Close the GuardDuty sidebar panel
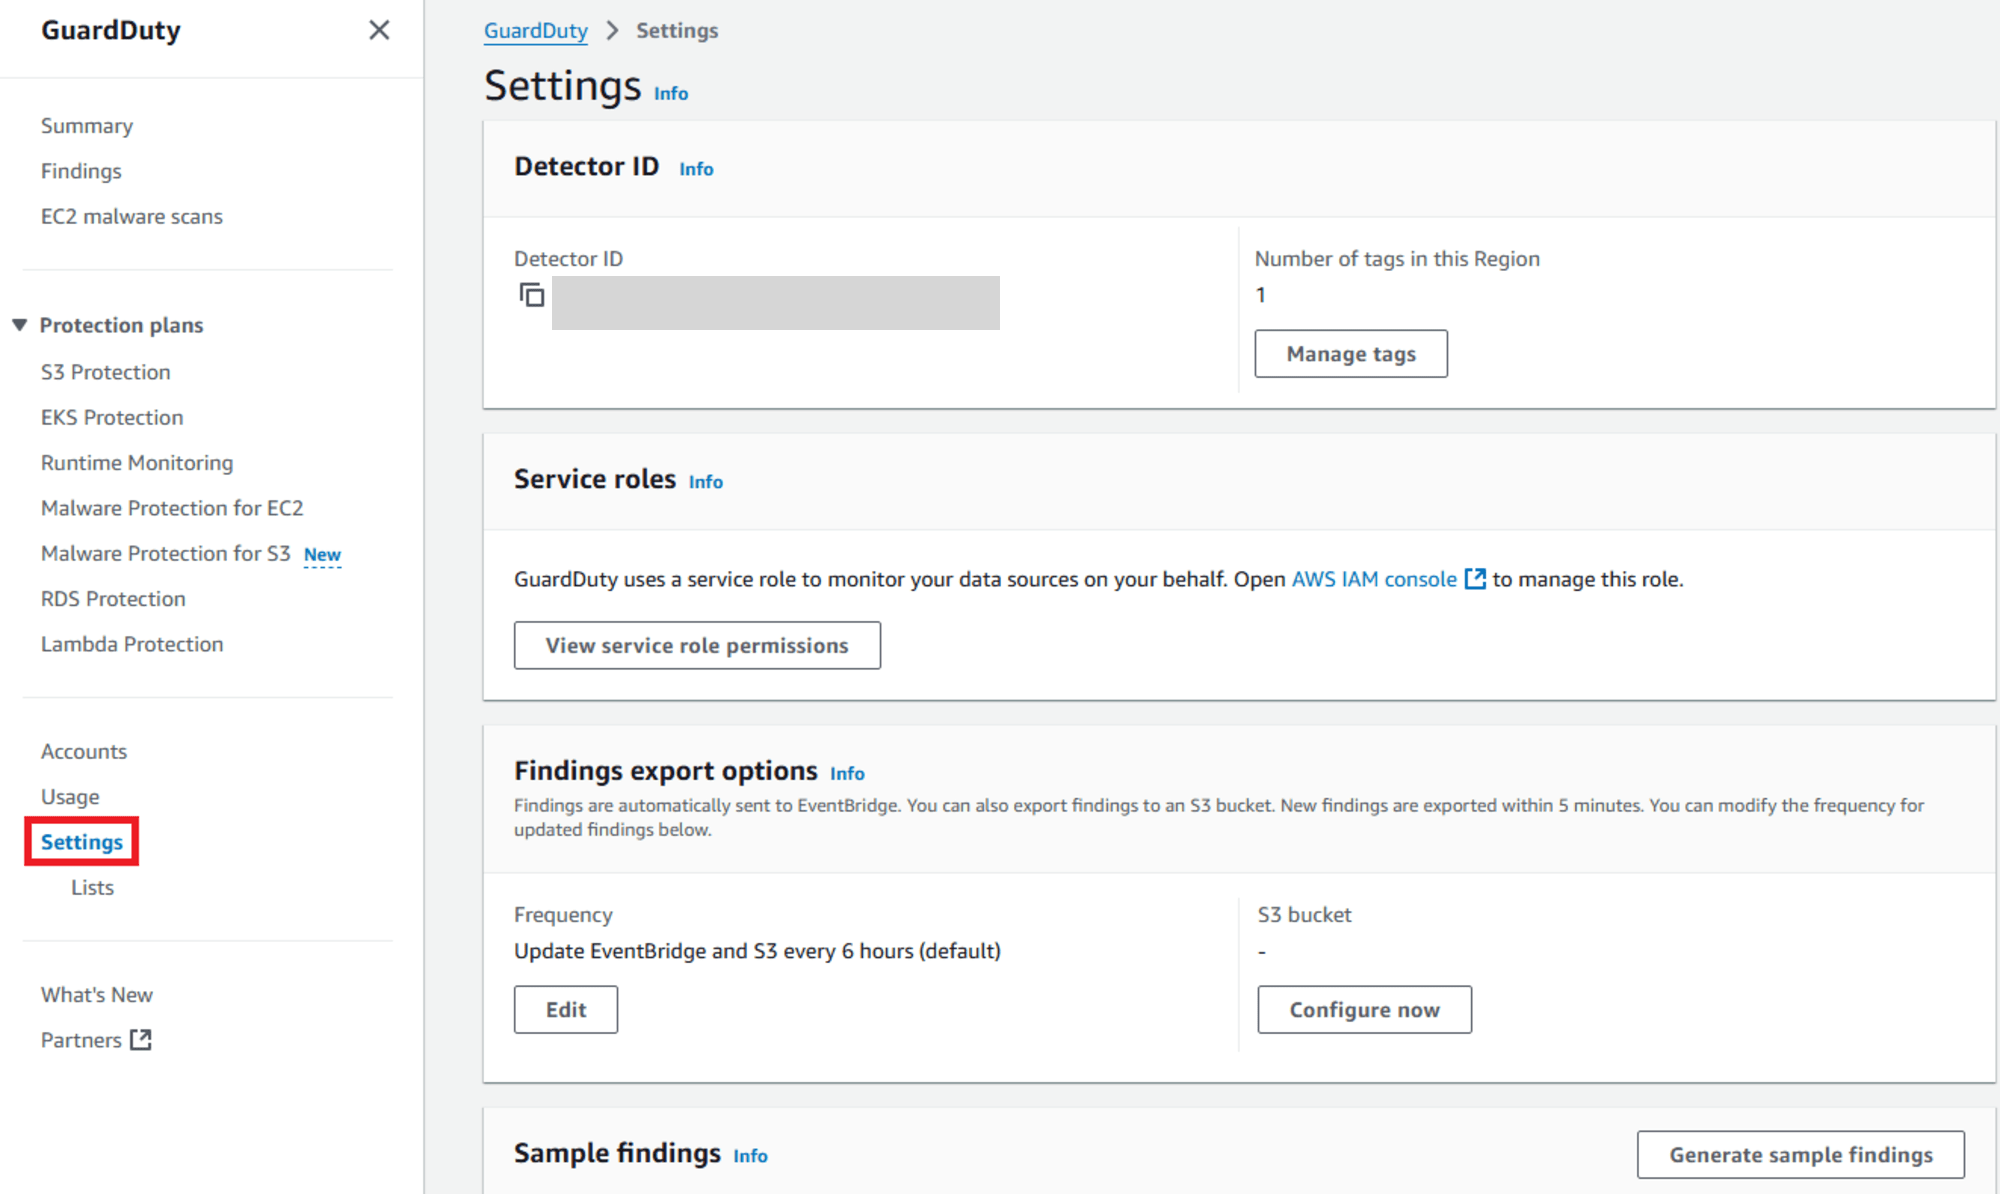The width and height of the screenshot is (2000, 1194). point(379,30)
